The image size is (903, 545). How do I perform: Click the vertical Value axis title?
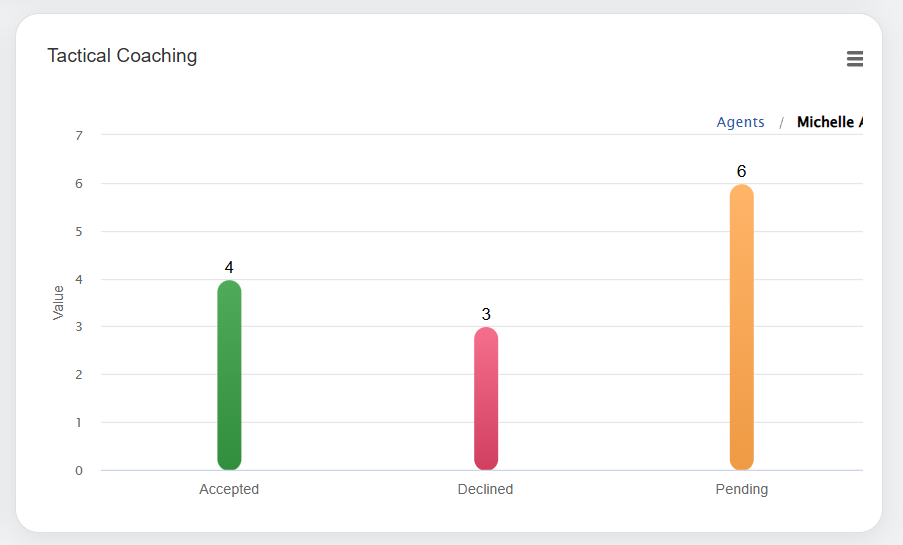tap(58, 303)
